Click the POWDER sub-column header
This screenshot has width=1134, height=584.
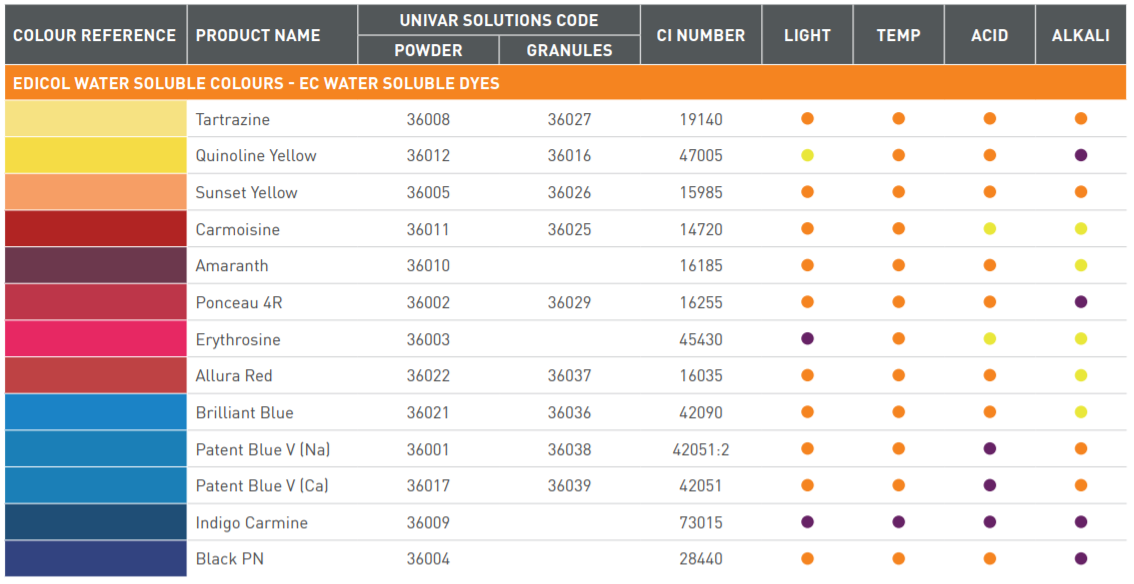click(428, 51)
